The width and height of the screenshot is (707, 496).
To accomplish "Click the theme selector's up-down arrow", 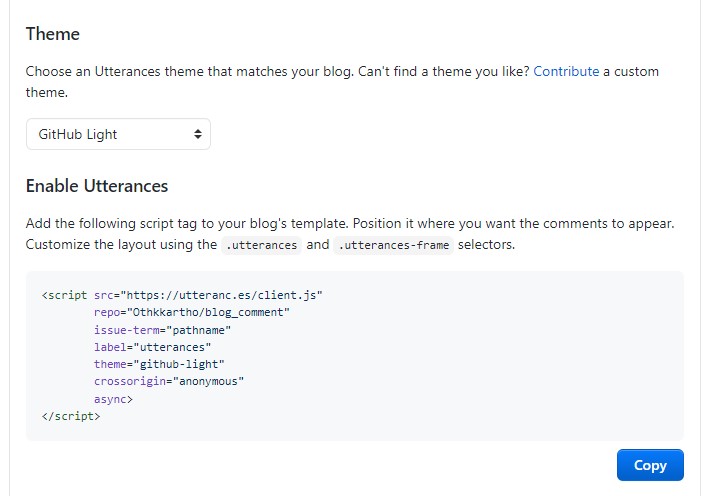I will click(x=197, y=134).
